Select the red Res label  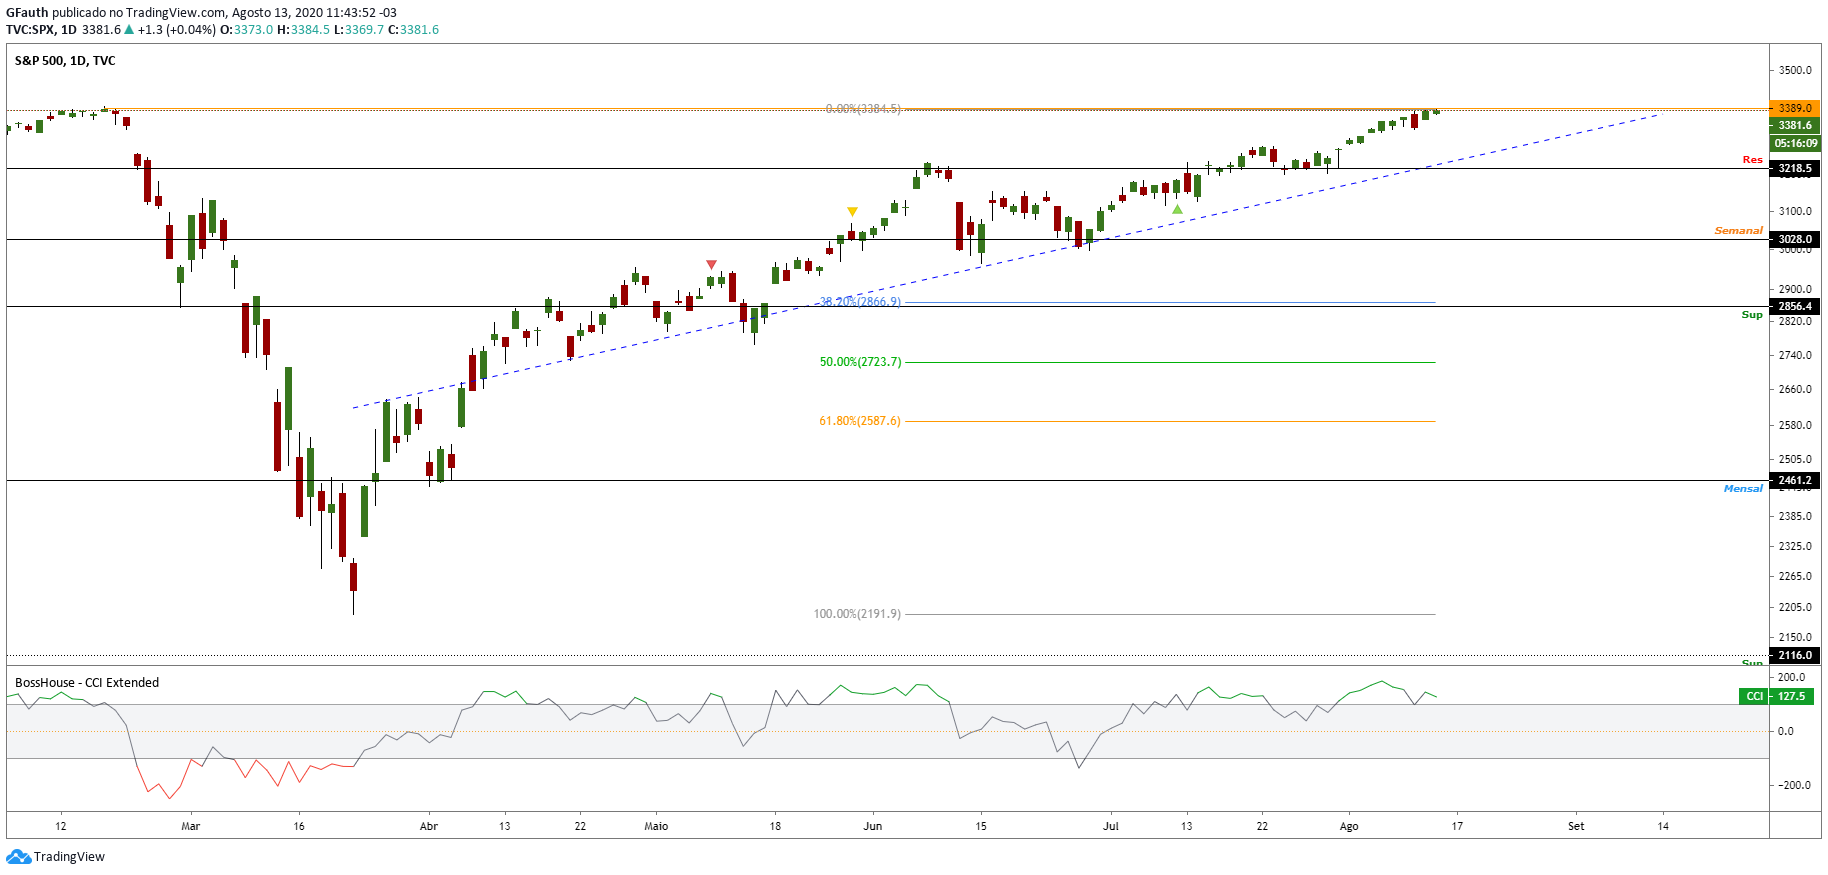pyautogui.click(x=1752, y=160)
